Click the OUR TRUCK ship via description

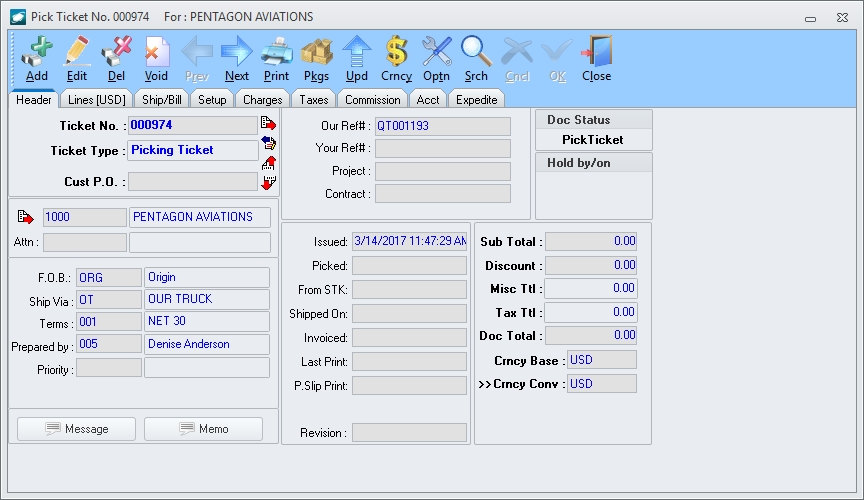207,299
